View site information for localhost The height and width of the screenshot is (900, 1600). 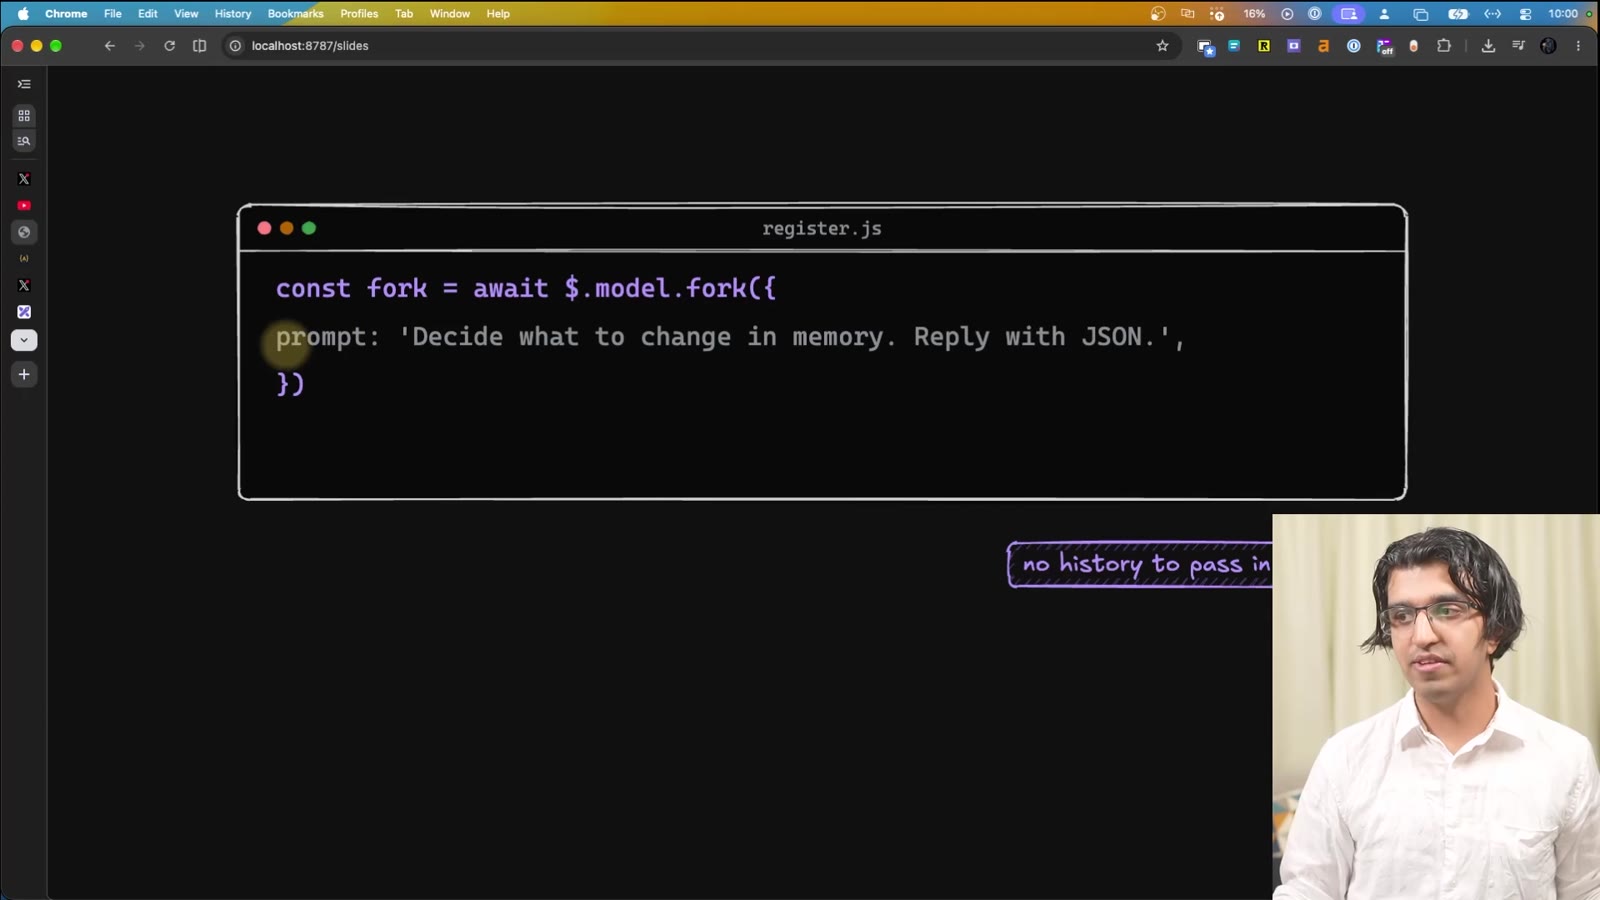[x=236, y=46]
